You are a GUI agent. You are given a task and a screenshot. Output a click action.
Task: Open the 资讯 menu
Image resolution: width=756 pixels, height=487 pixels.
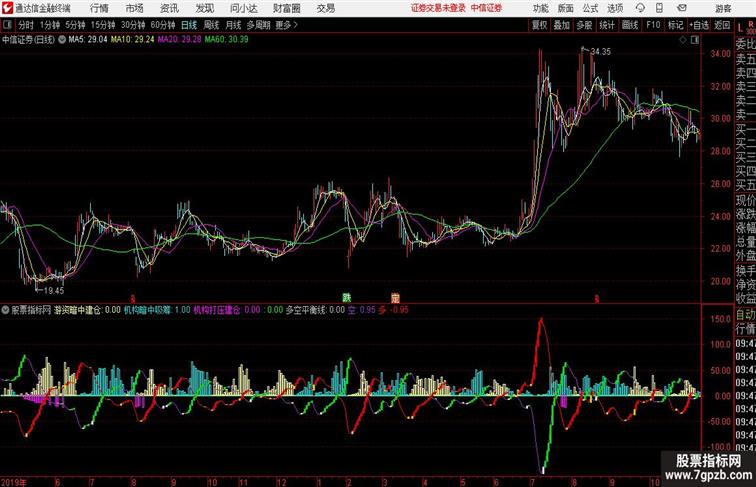[x=169, y=8]
